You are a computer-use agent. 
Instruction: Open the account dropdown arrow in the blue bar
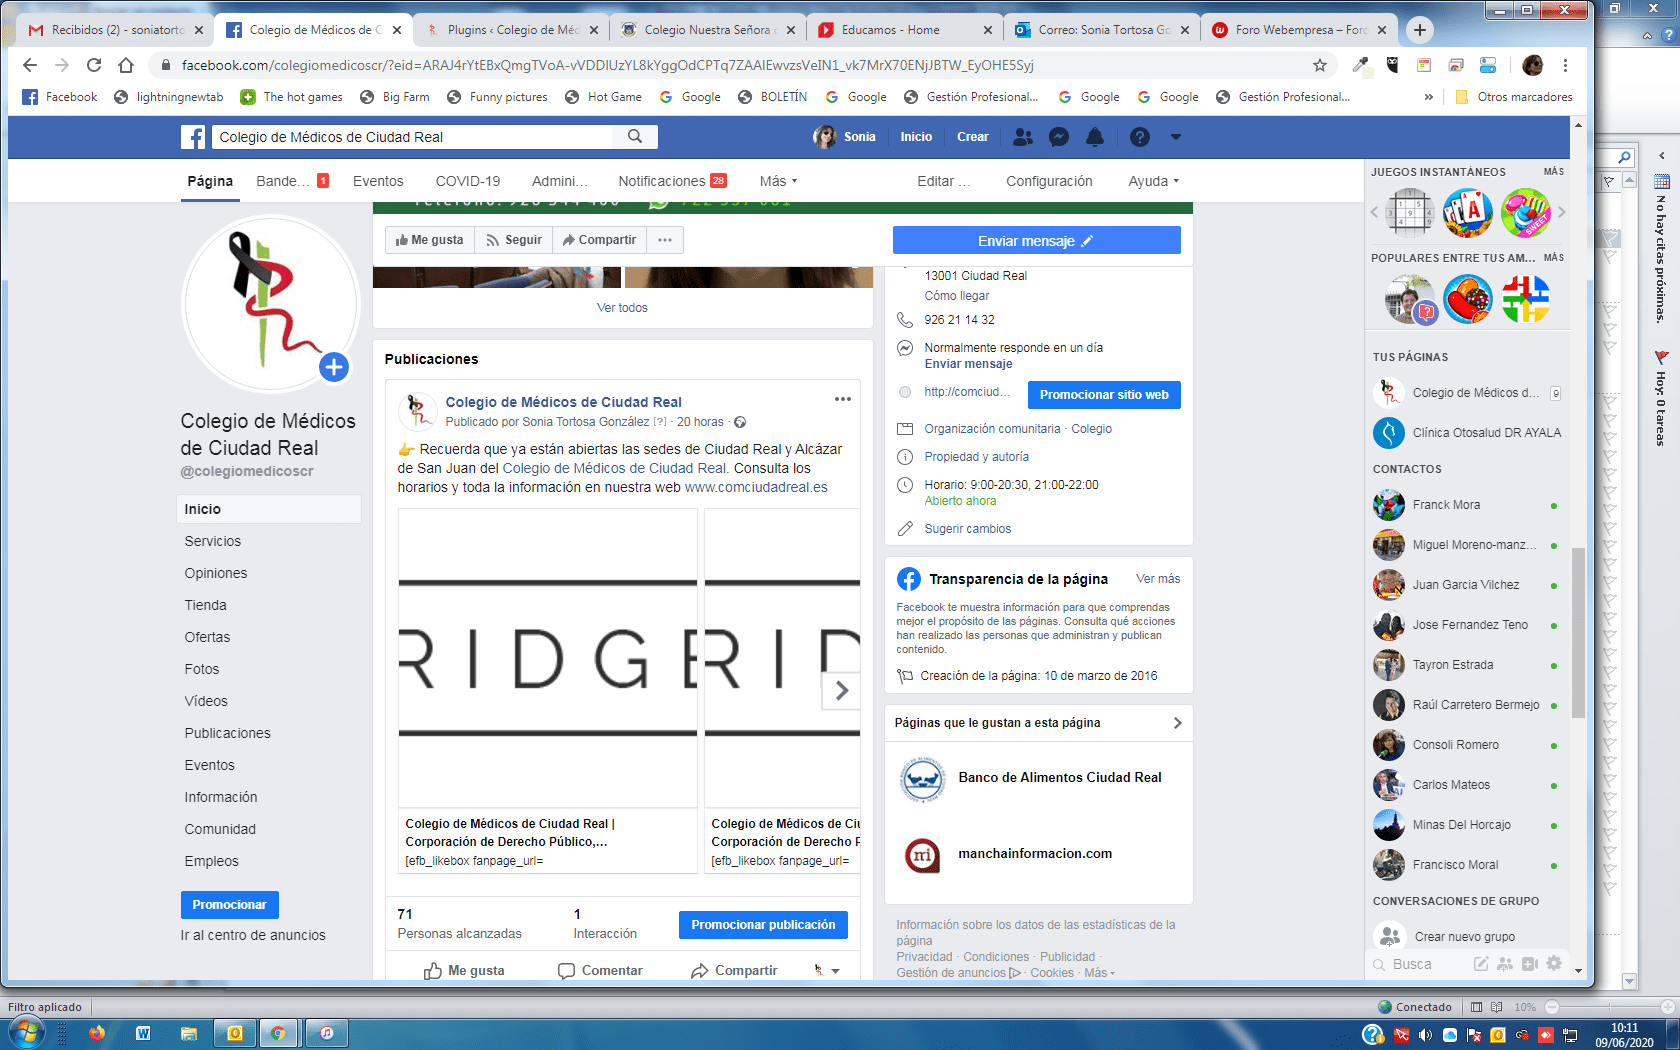1176,137
